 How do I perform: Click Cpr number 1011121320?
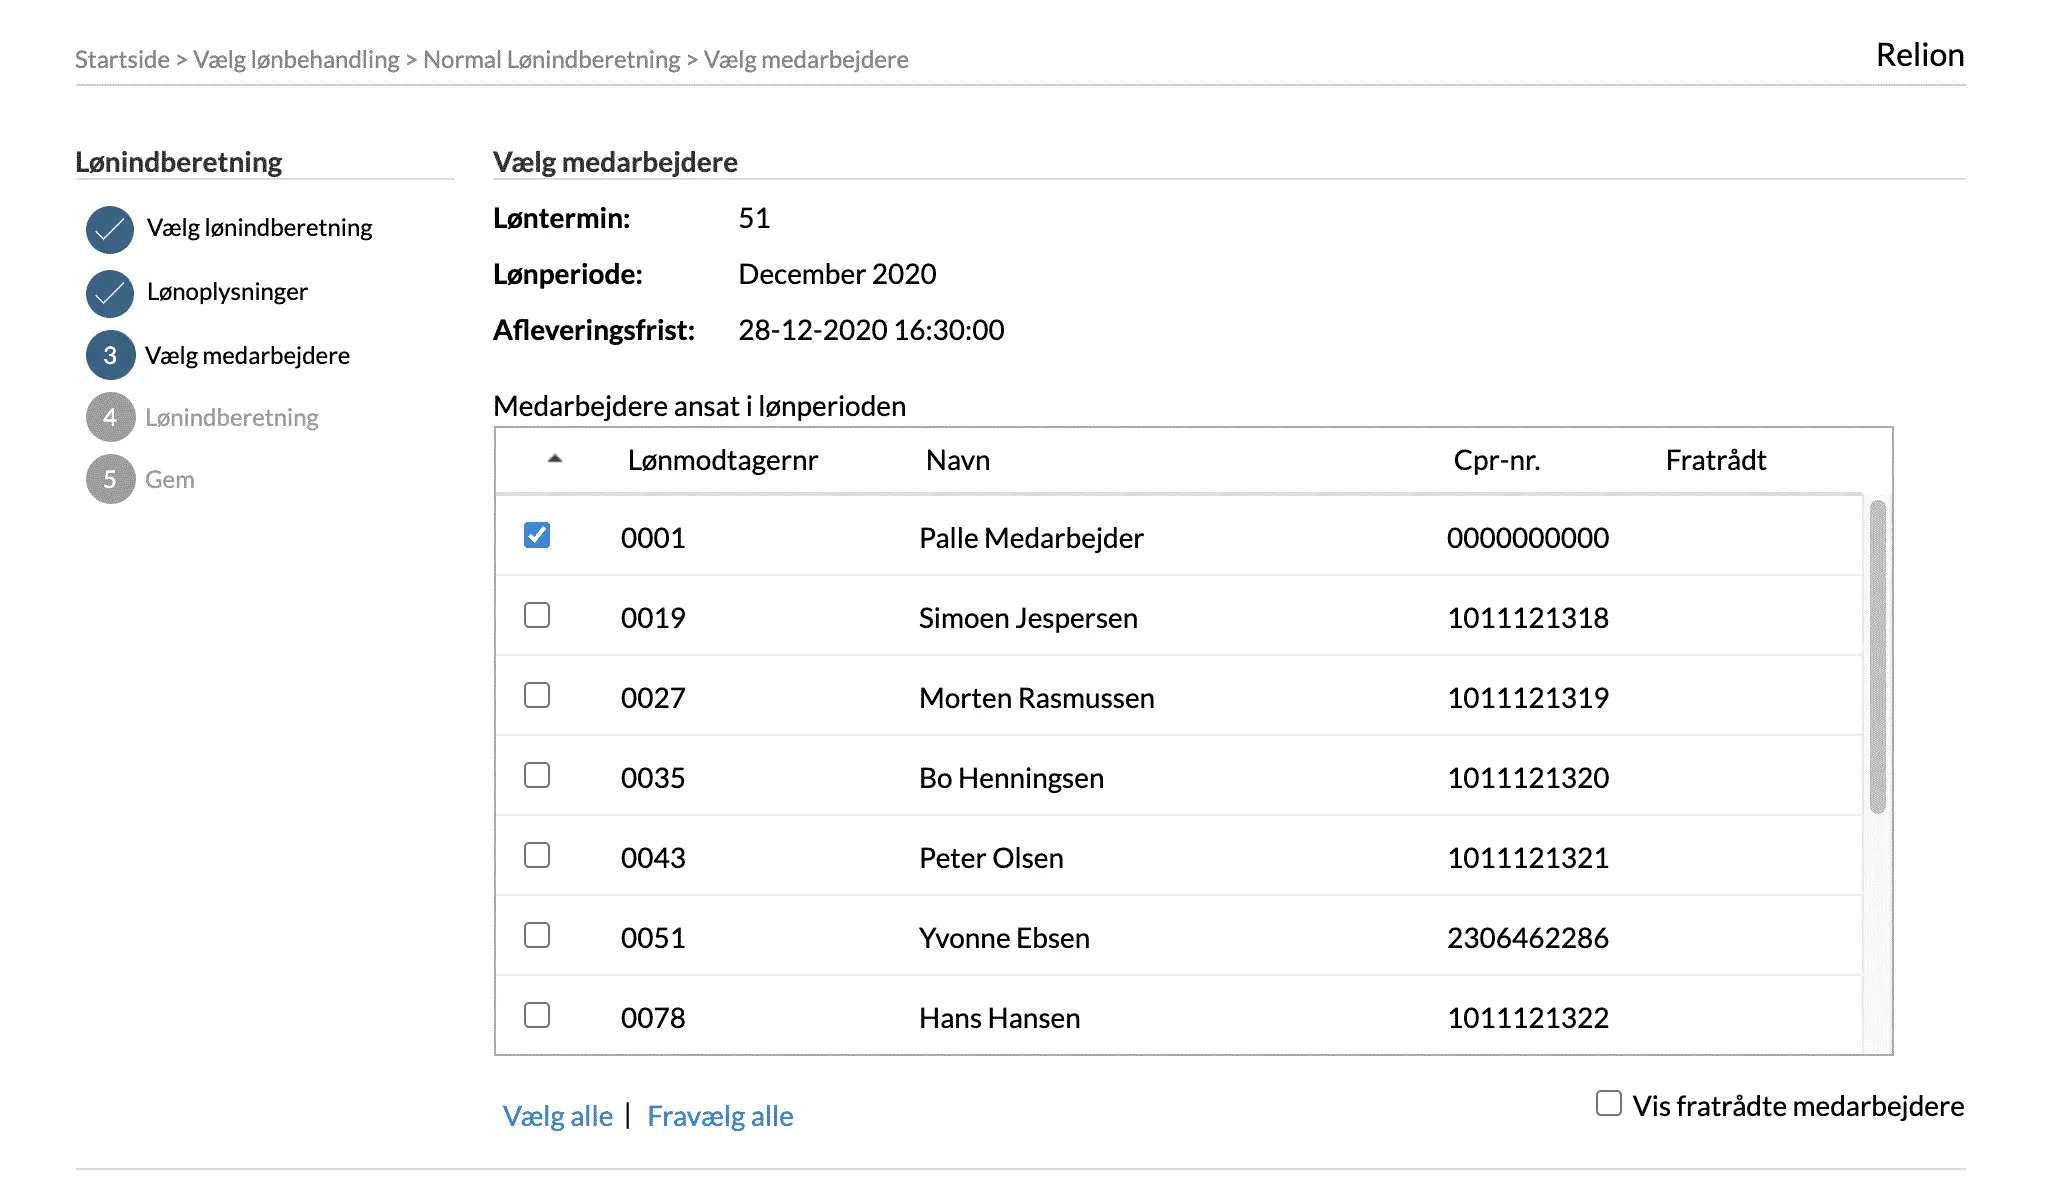1528,778
